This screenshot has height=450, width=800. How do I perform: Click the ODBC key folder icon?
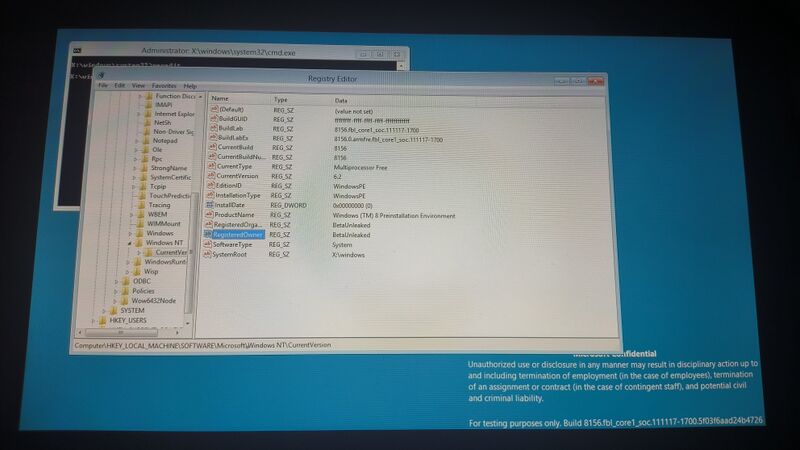tap(126, 281)
